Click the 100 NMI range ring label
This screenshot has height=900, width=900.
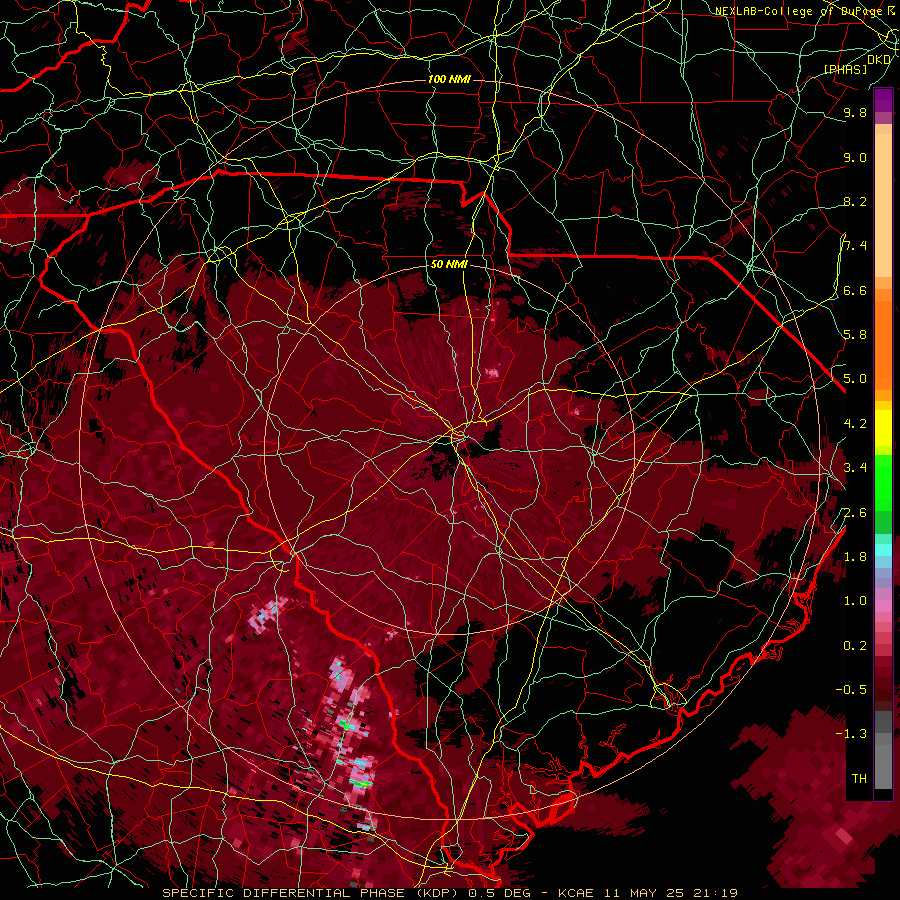449,79
